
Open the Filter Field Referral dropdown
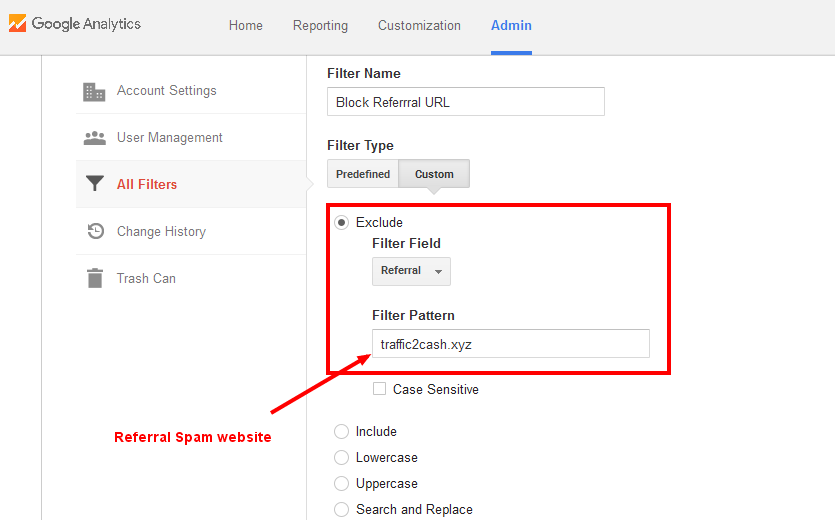pyautogui.click(x=411, y=271)
